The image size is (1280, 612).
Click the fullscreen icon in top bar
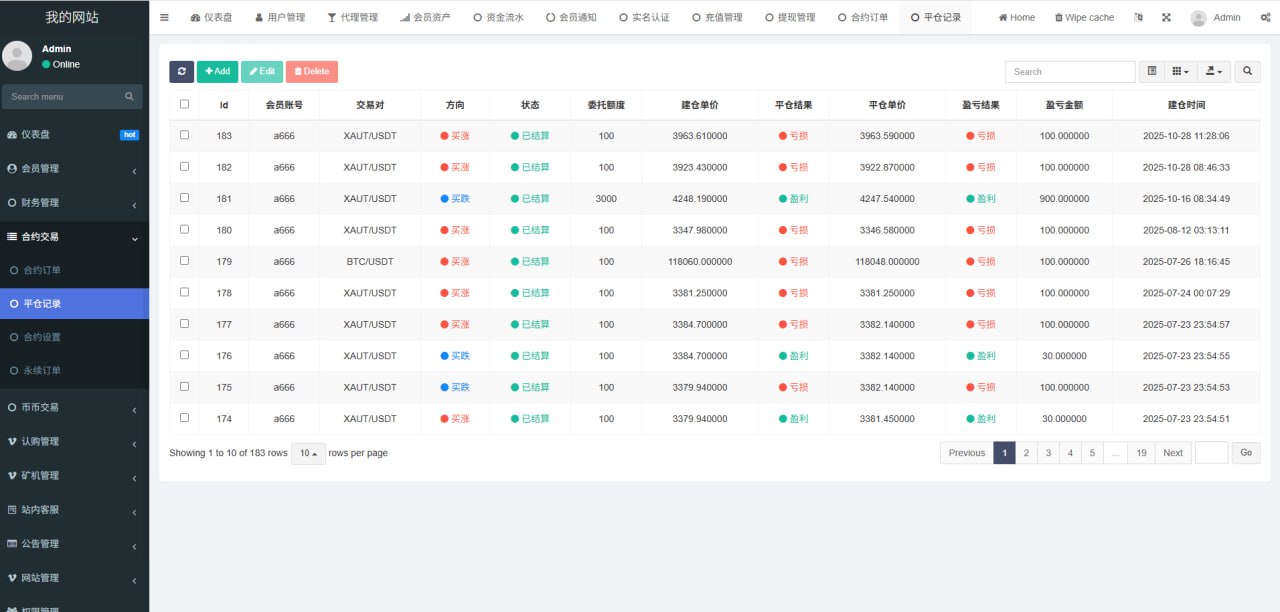(x=1166, y=17)
